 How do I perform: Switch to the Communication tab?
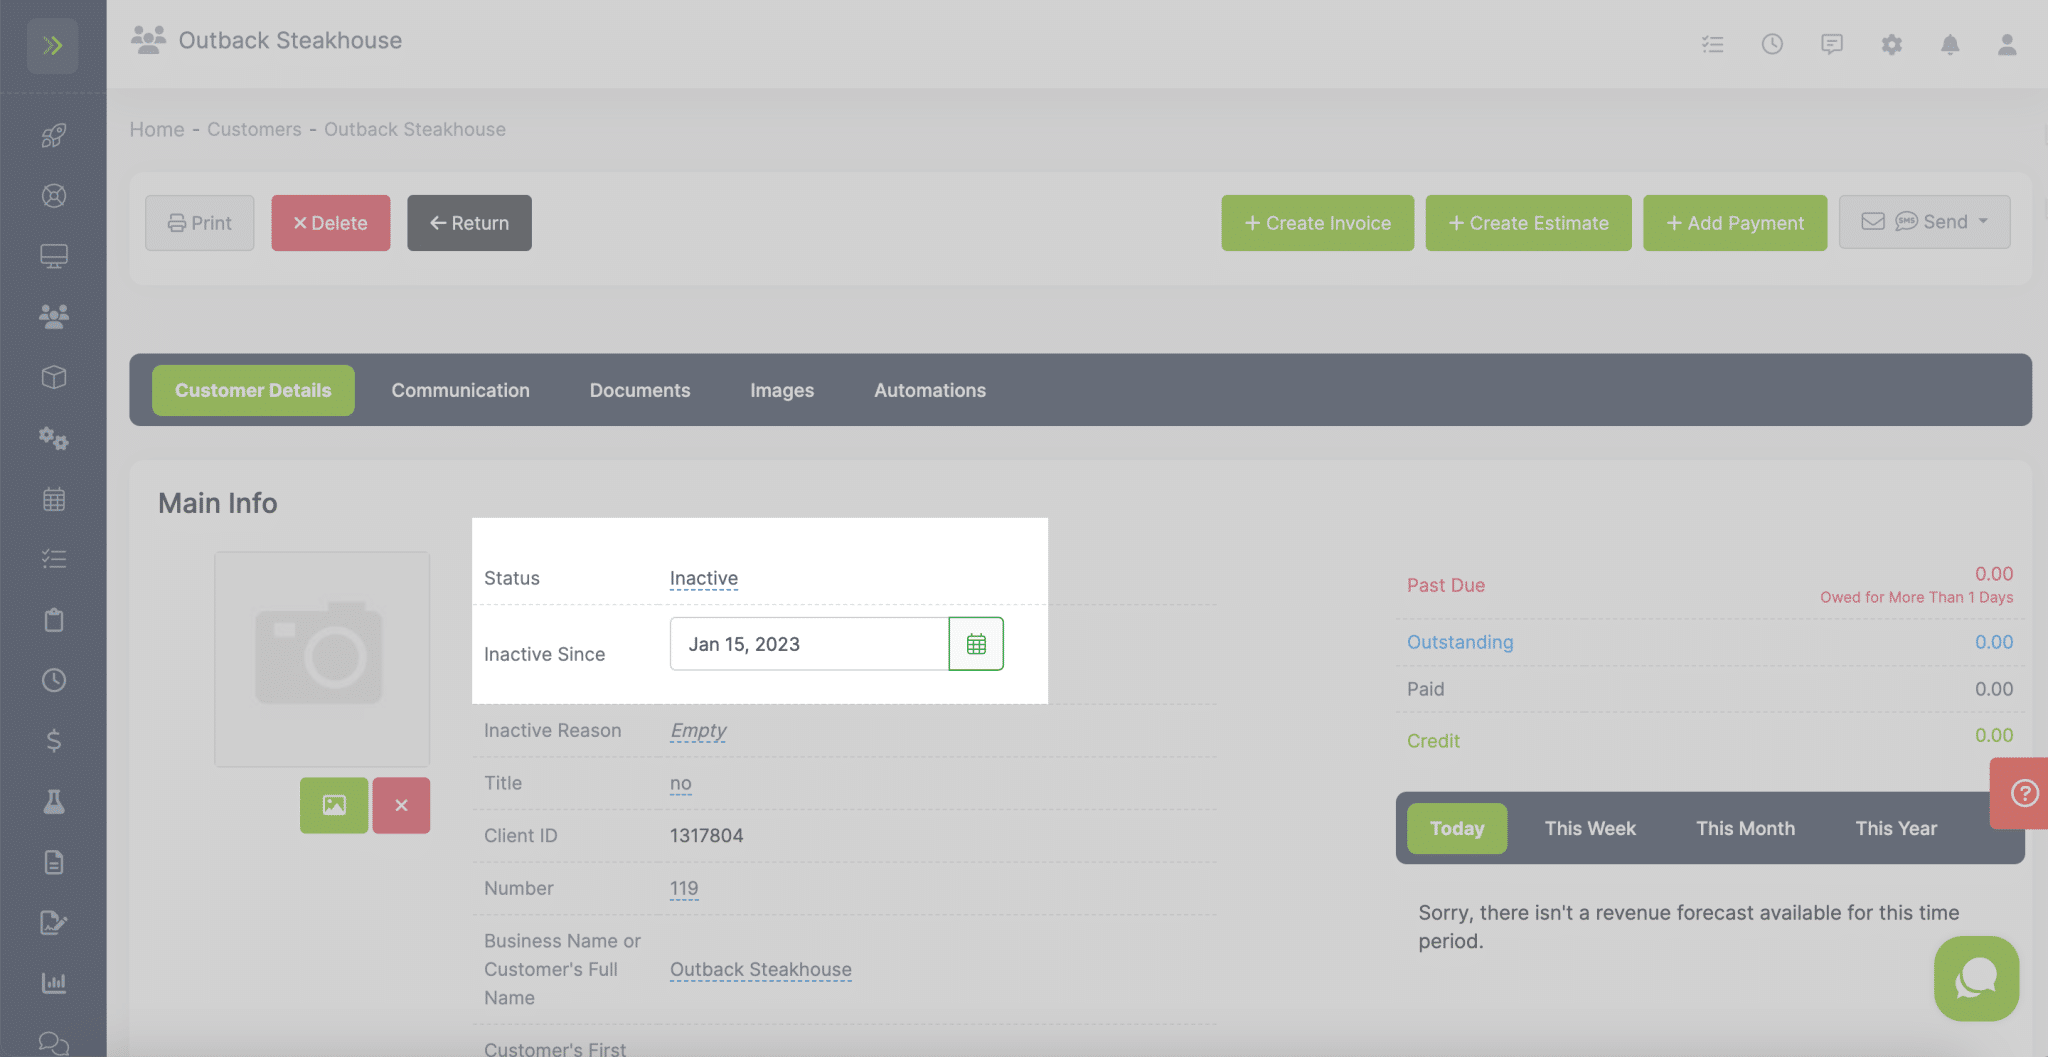(x=460, y=390)
